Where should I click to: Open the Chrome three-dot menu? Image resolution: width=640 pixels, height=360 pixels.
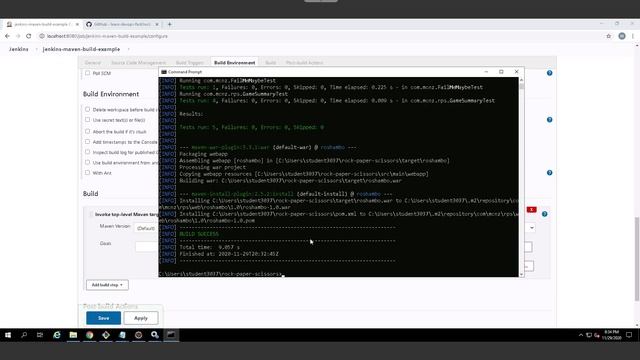coord(633,36)
